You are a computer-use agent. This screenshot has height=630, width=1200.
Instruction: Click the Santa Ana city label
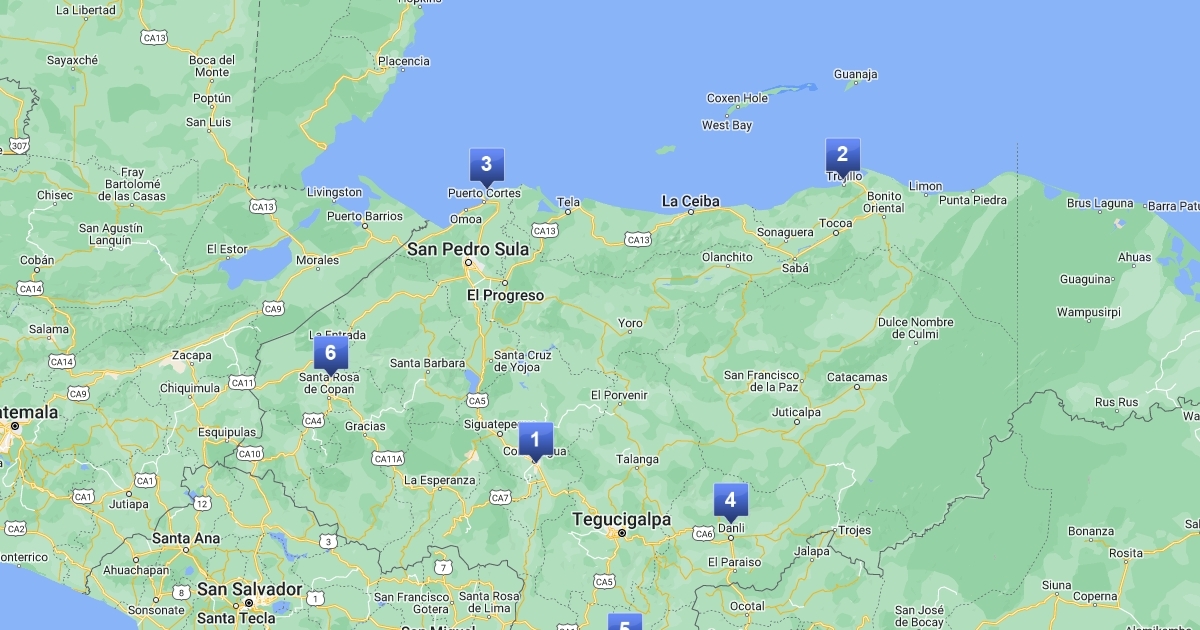pos(186,538)
